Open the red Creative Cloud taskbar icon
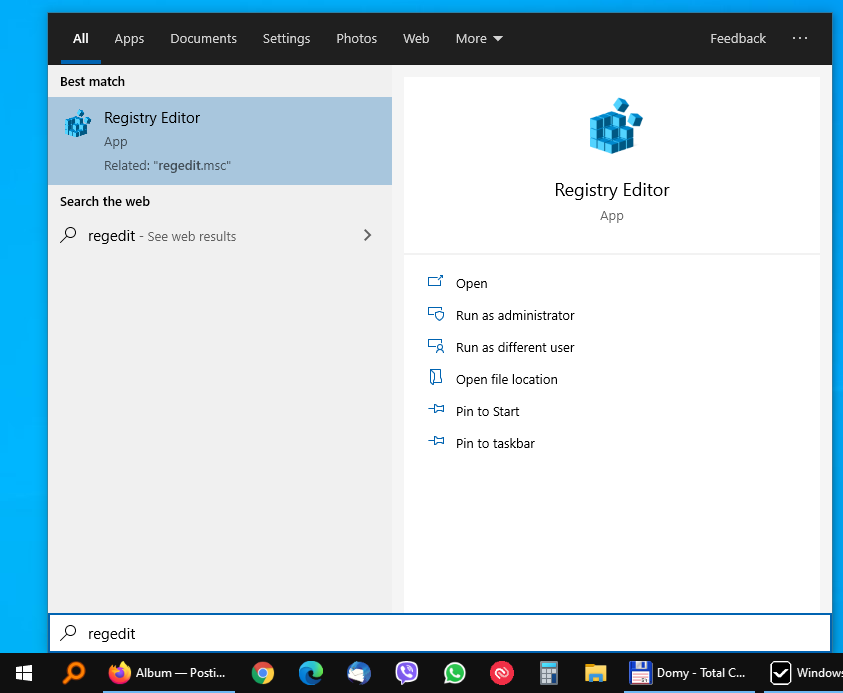 tap(502, 673)
